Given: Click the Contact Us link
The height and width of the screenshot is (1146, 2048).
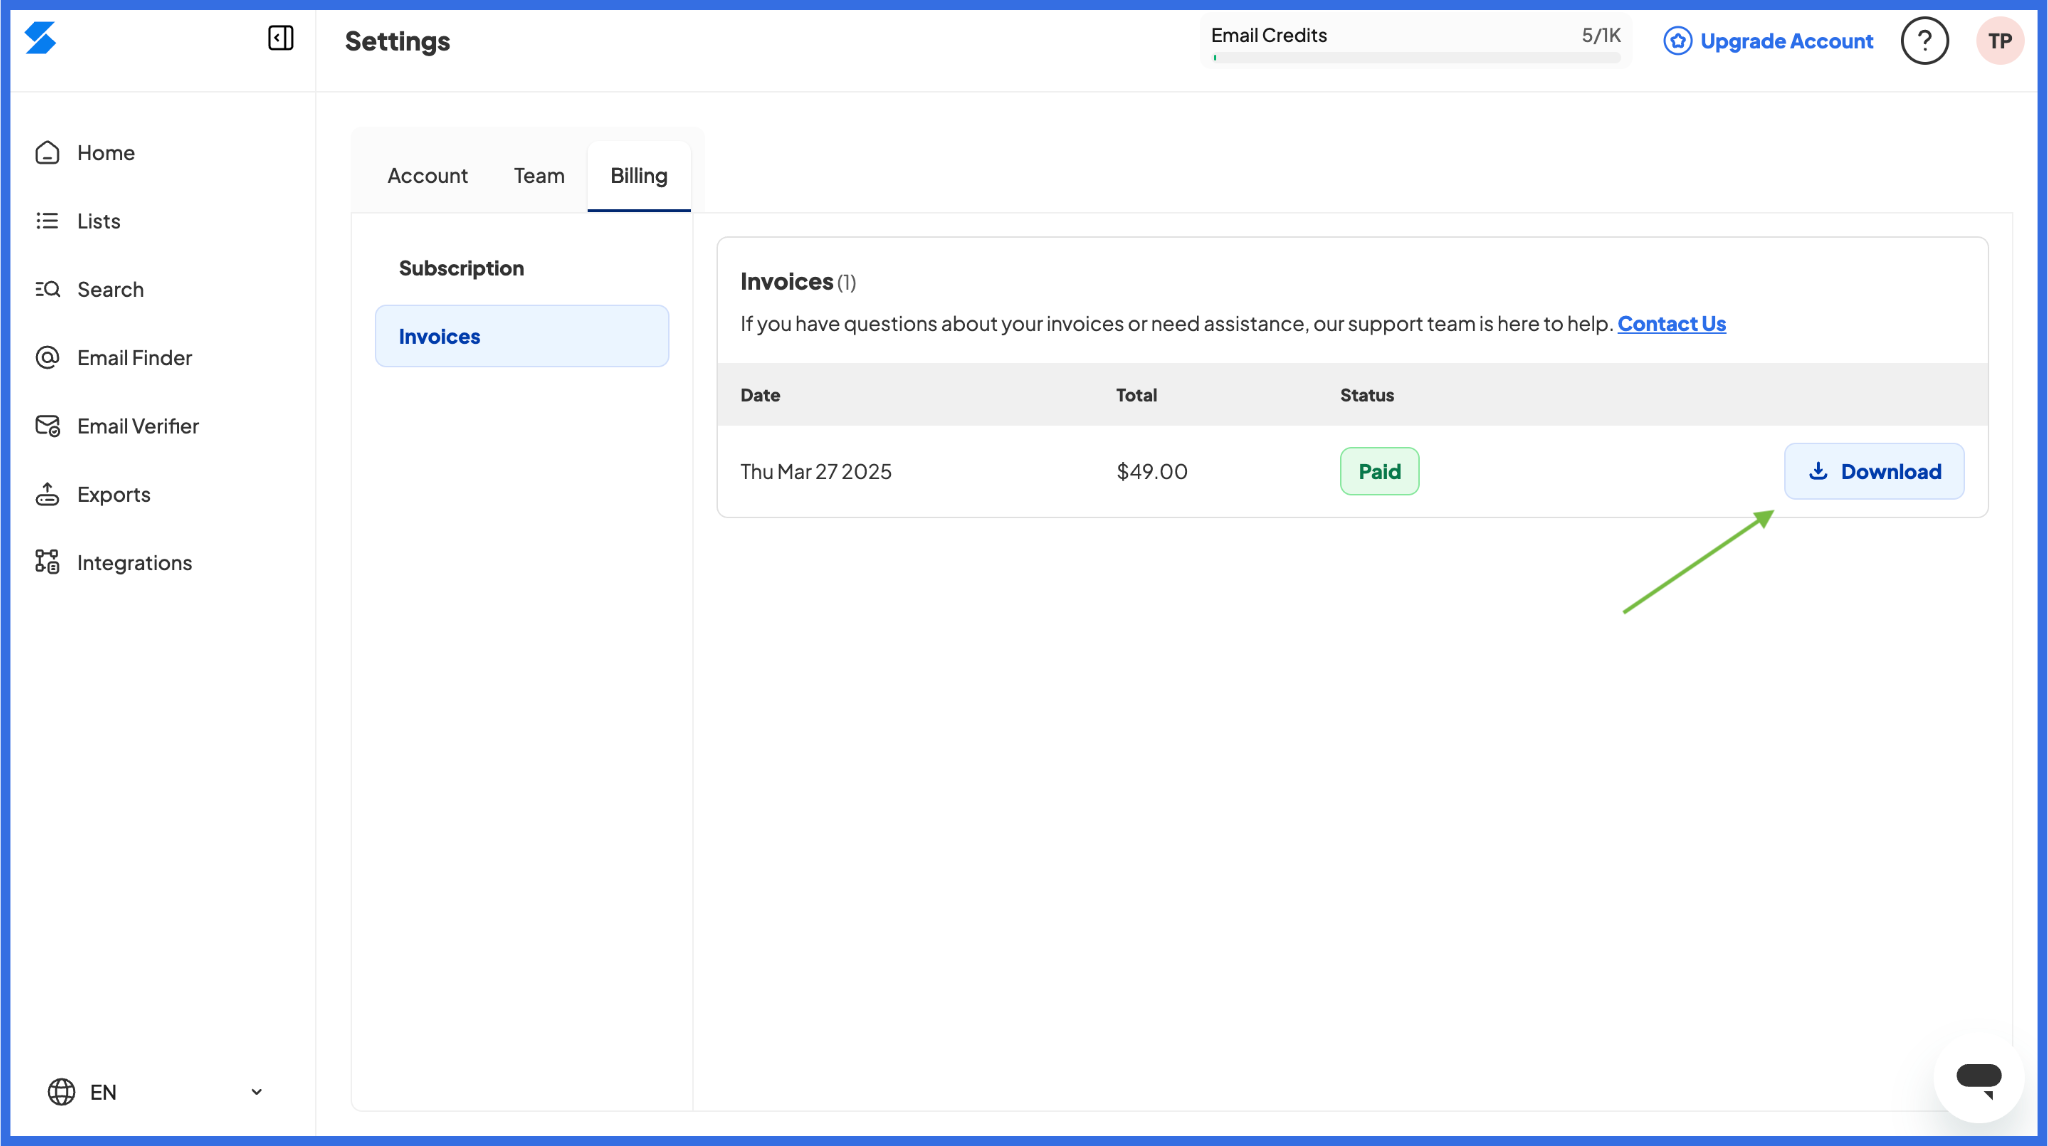Looking at the screenshot, I should tap(1672, 324).
